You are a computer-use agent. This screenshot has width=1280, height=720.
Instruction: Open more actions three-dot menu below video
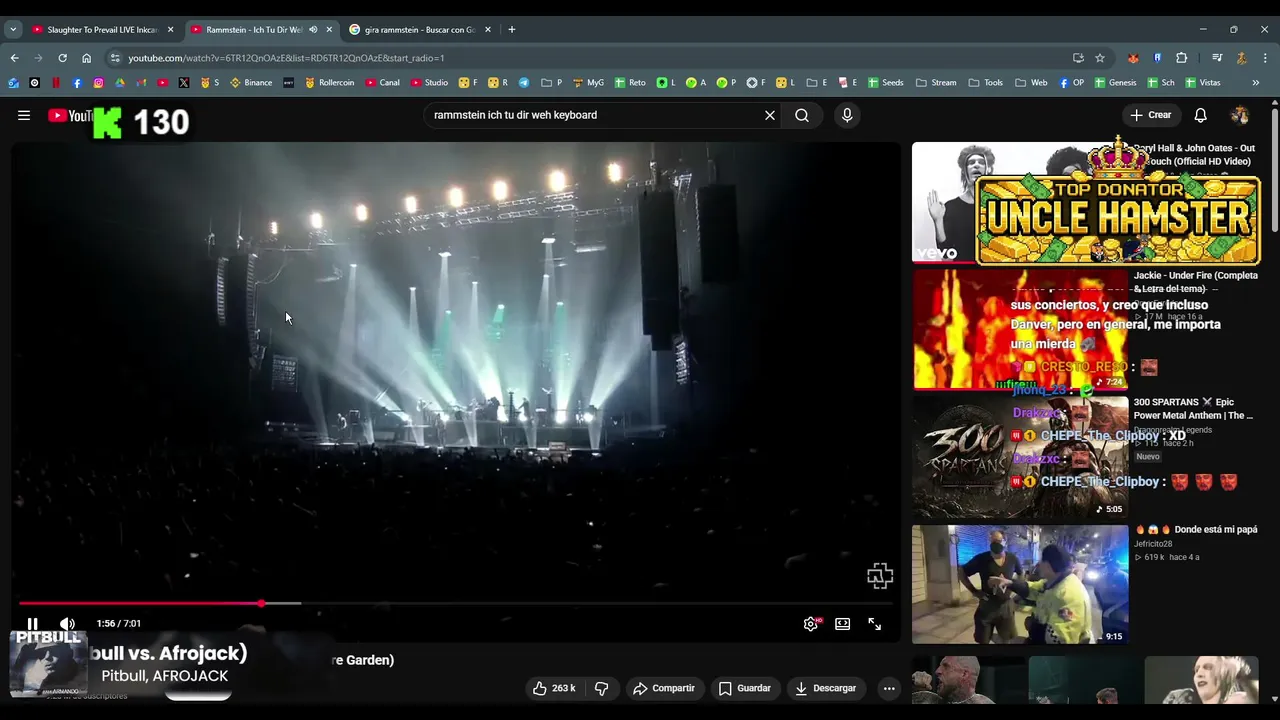click(x=889, y=688)
